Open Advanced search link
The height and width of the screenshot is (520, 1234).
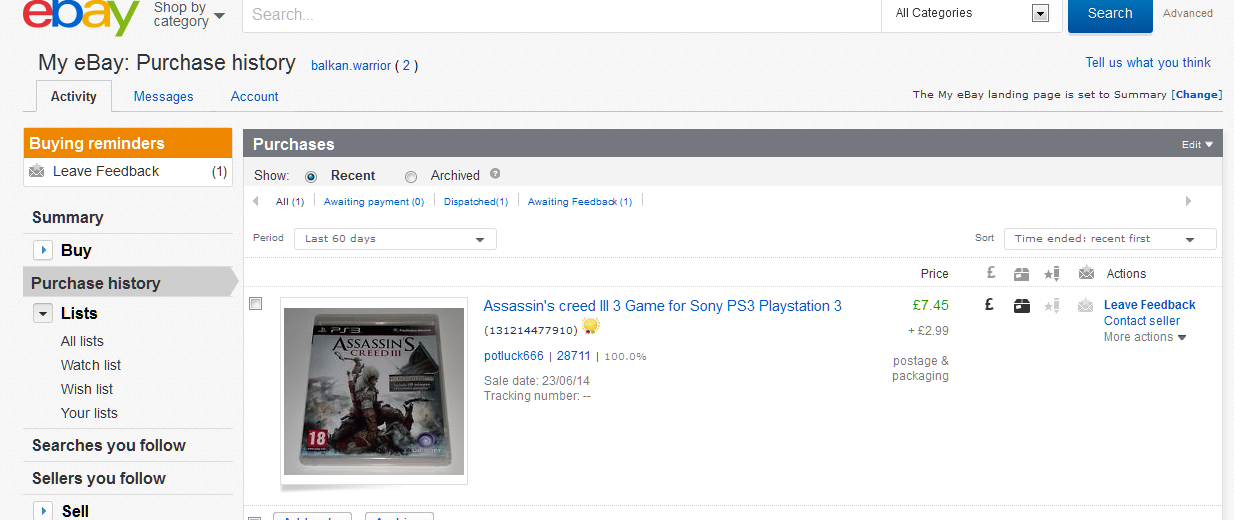tap(1188, 14)
